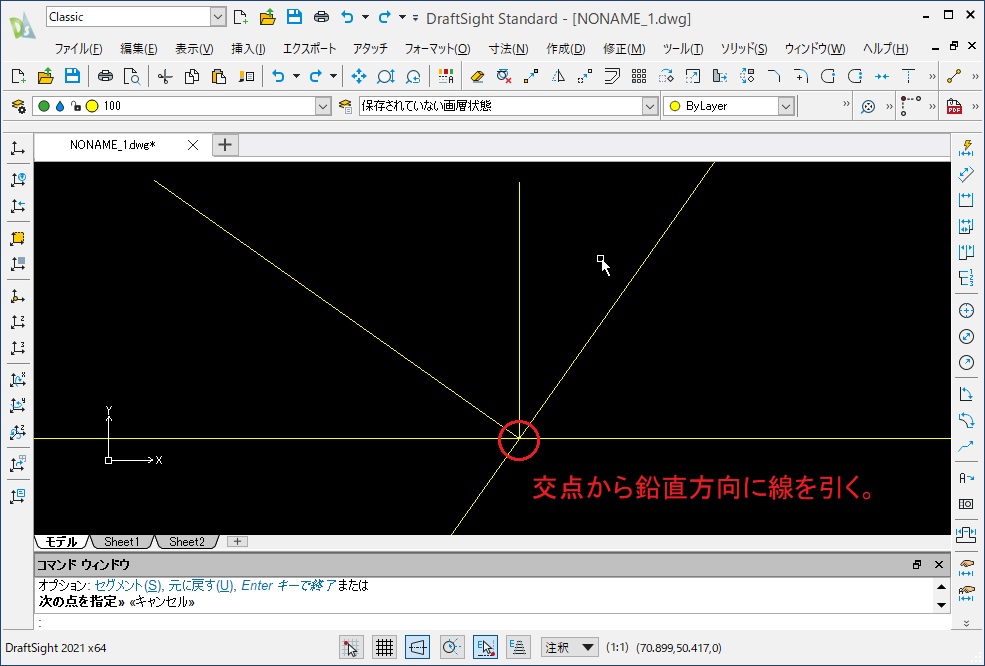Add a new sheet with the small plus button
This screenshot has height=666, width=985.
click(x=237, y=542)
